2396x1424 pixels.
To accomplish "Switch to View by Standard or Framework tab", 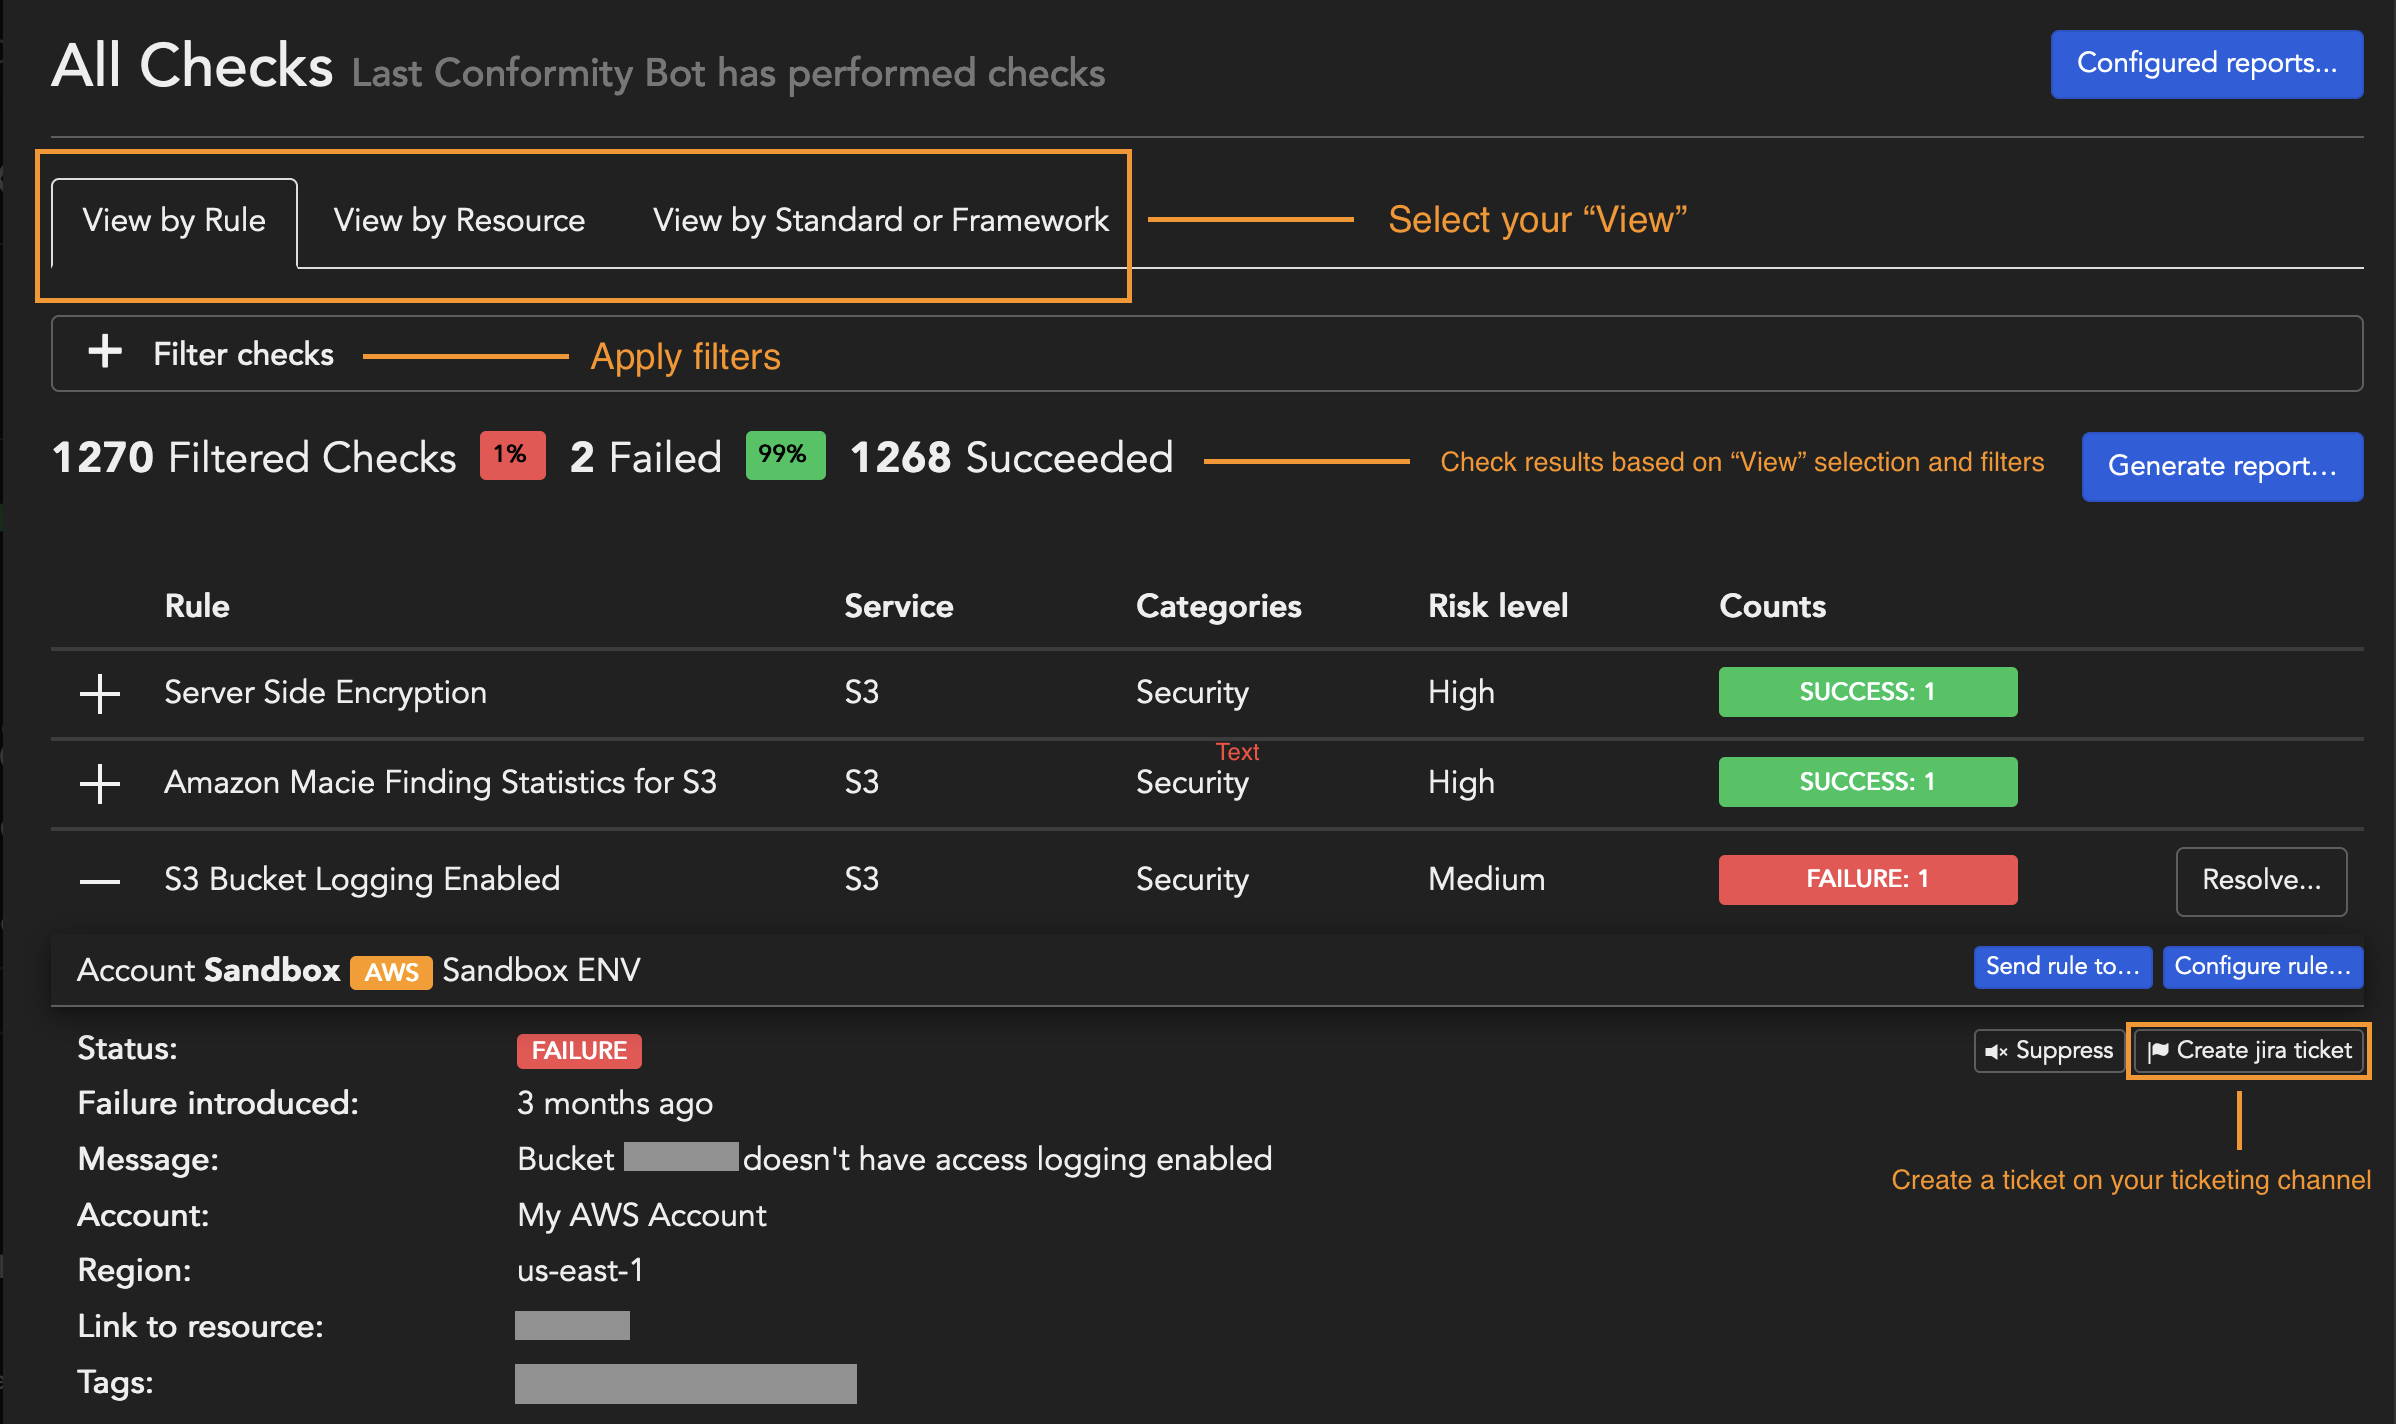I will [x=880, y=220].
